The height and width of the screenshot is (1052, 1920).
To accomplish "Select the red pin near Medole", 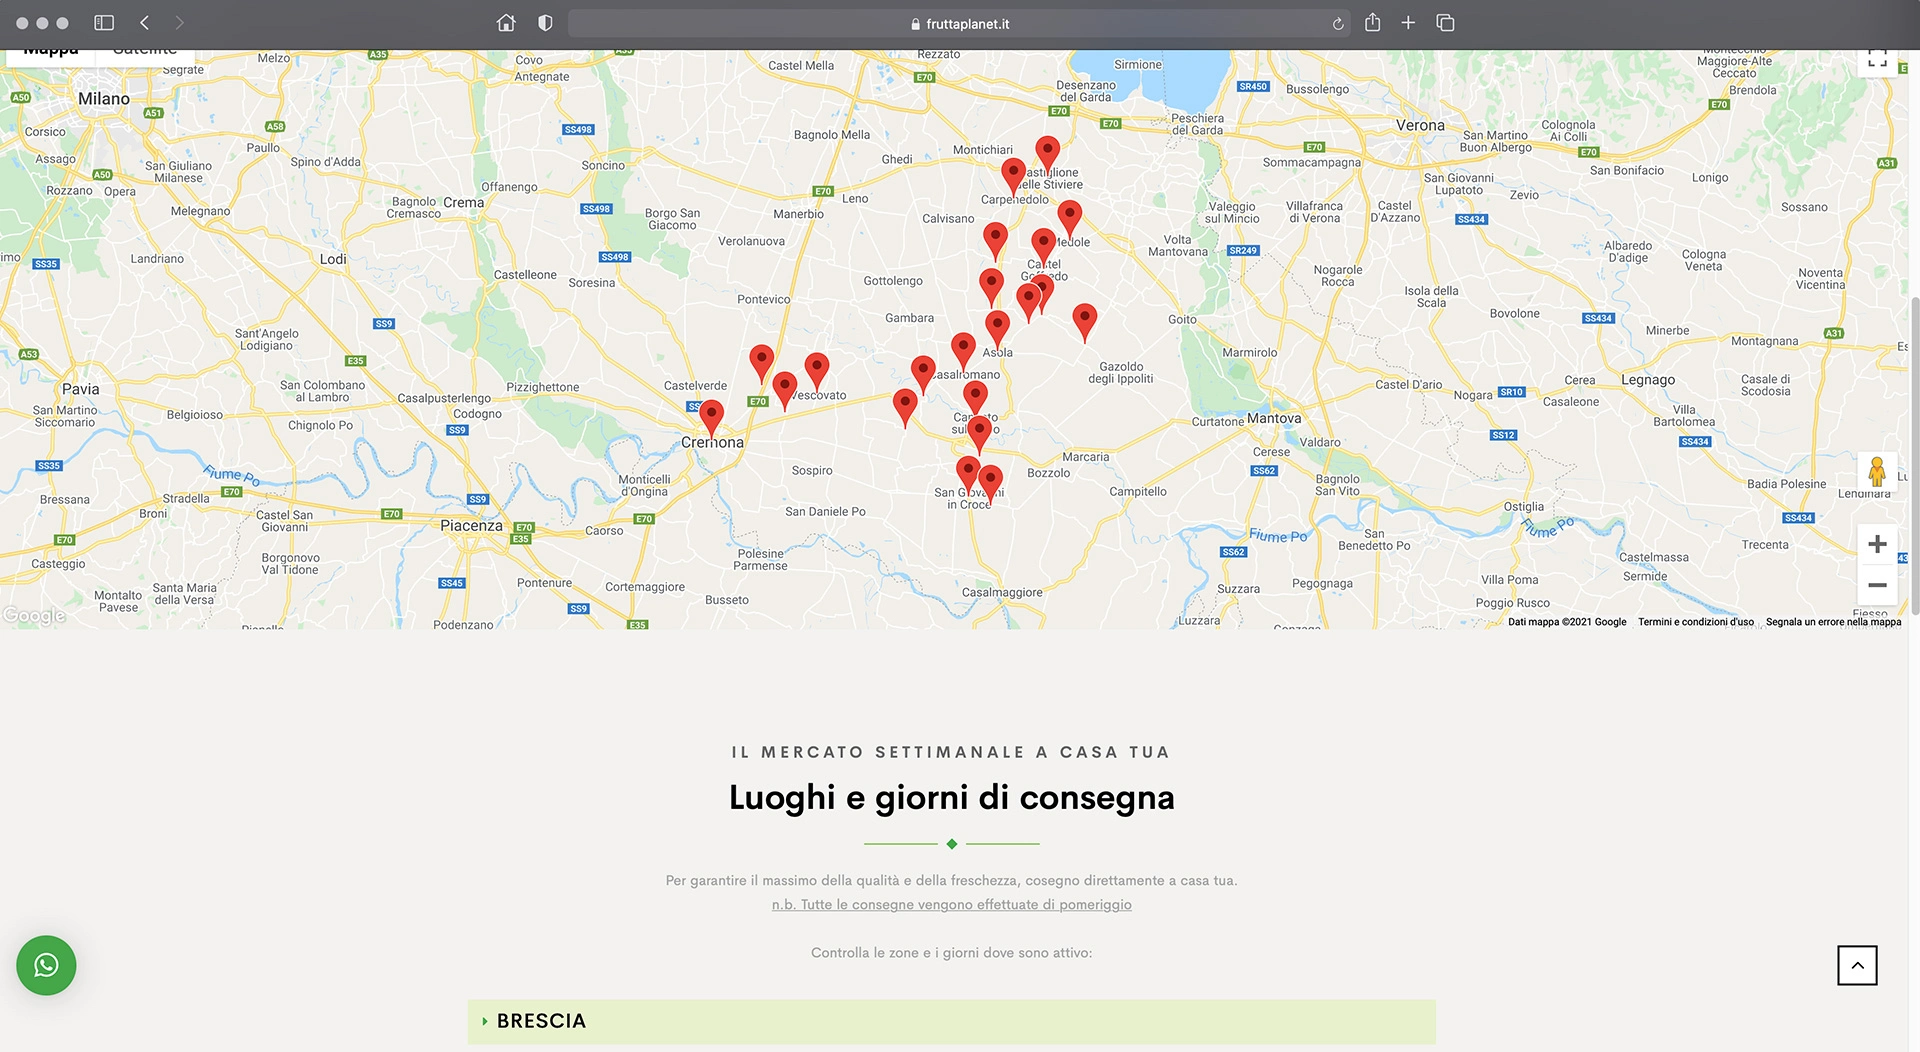I will pyautogui.click(x=1069, y=219).
